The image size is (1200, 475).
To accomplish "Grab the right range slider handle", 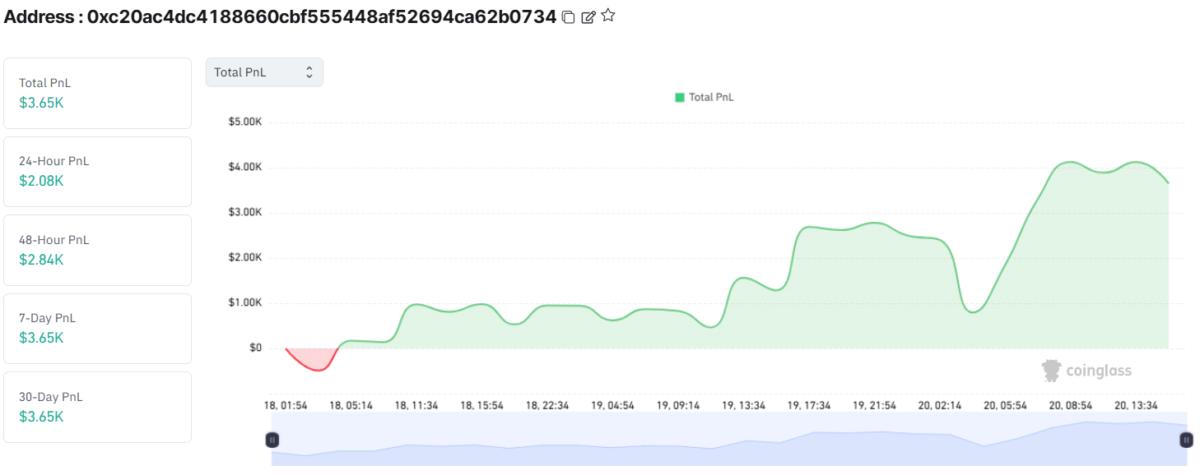I will tap(1186, 439).
